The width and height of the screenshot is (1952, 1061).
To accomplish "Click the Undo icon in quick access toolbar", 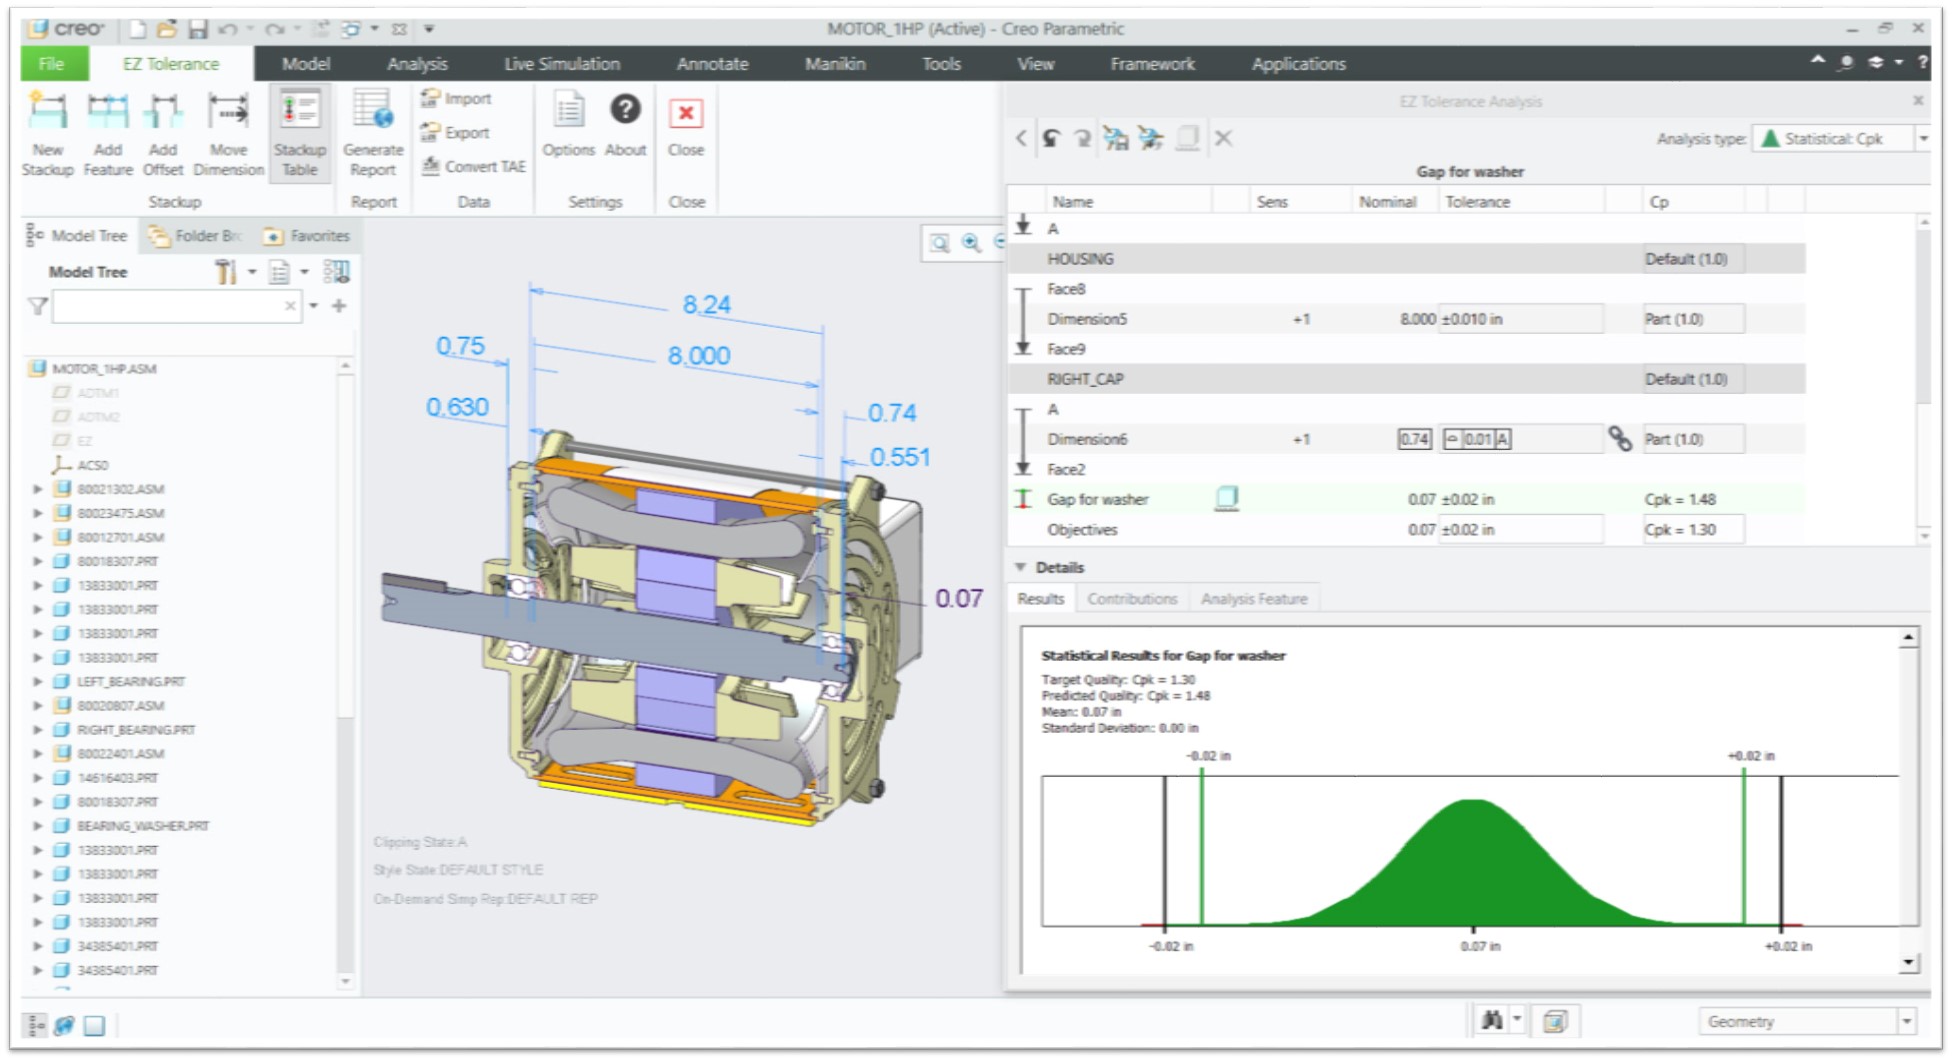I will 227,29.
